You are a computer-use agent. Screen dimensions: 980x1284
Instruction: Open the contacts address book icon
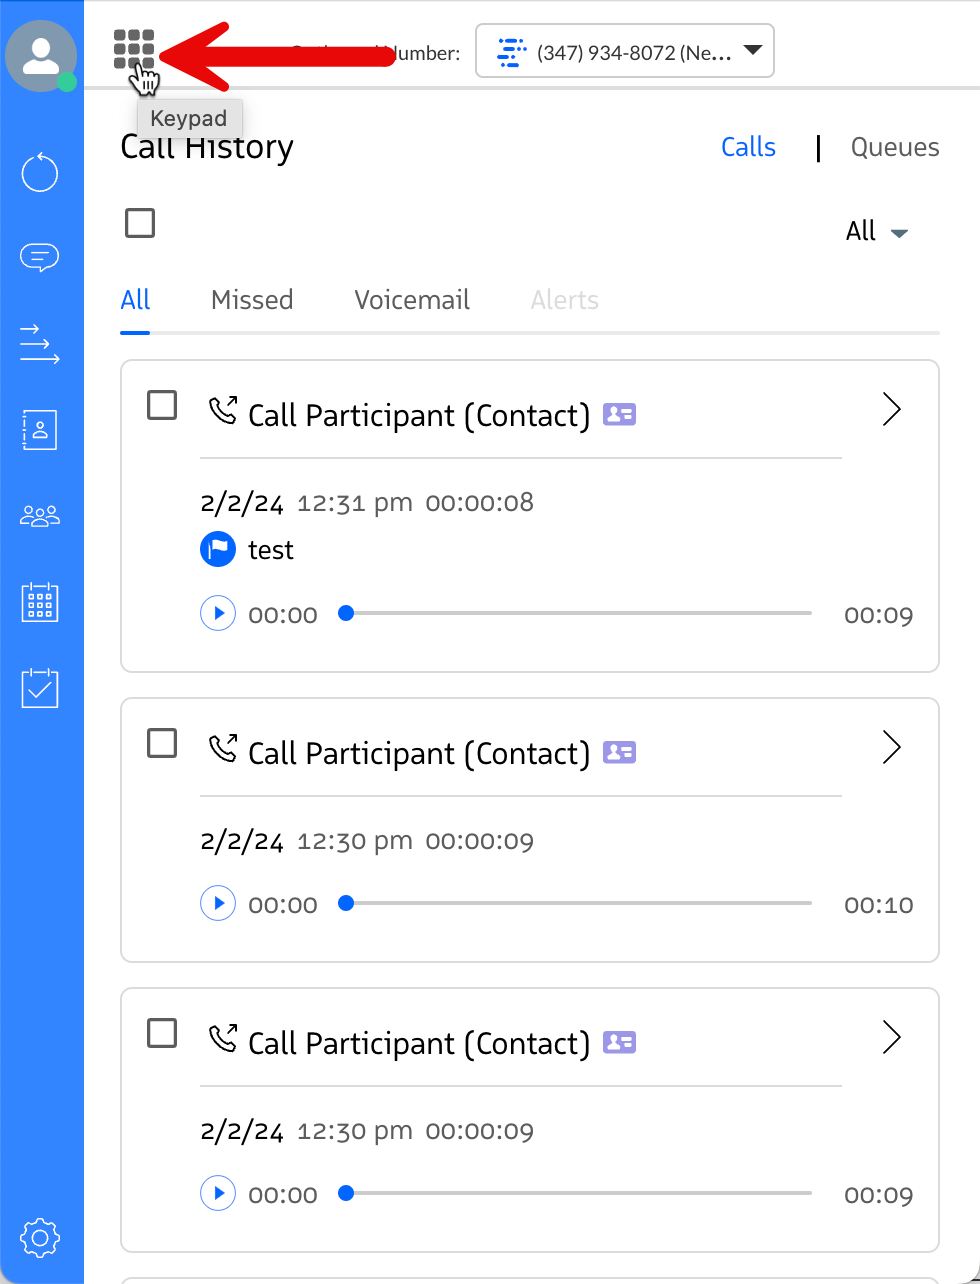[40, 430]
